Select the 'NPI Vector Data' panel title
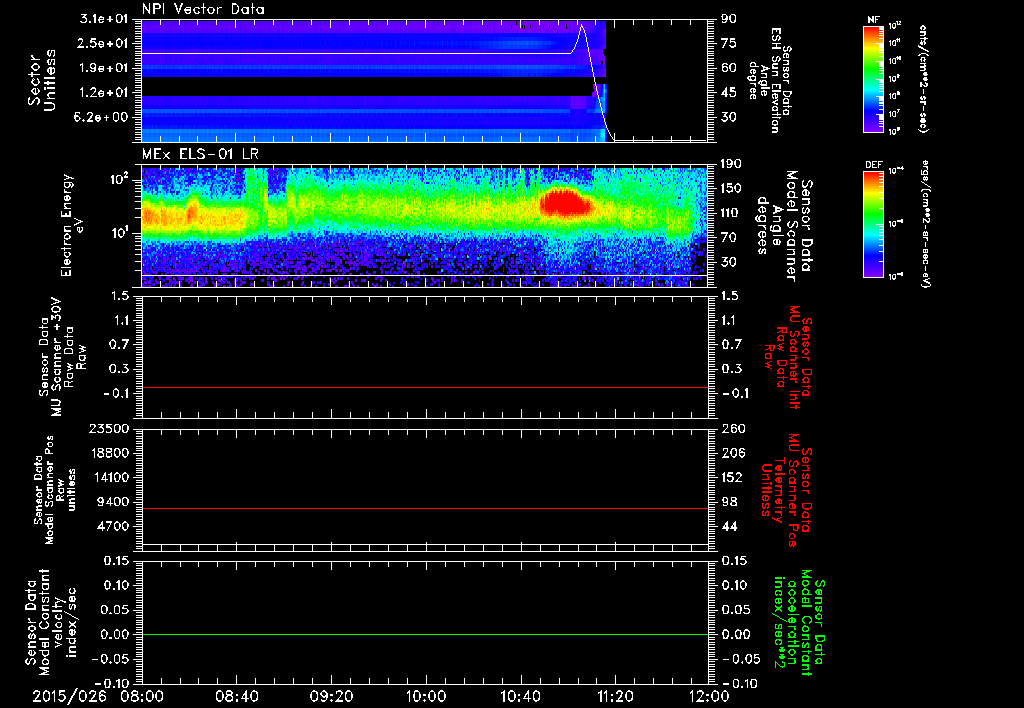 [x=203, y=9]
